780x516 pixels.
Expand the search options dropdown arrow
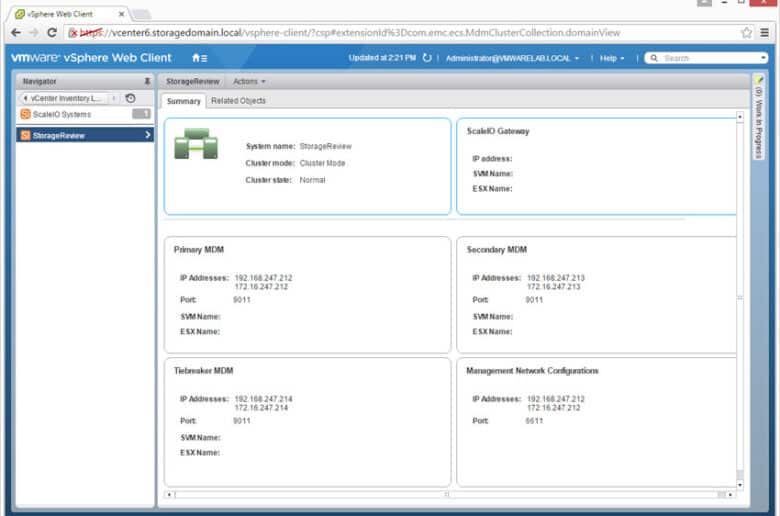[x=763, y=58]
